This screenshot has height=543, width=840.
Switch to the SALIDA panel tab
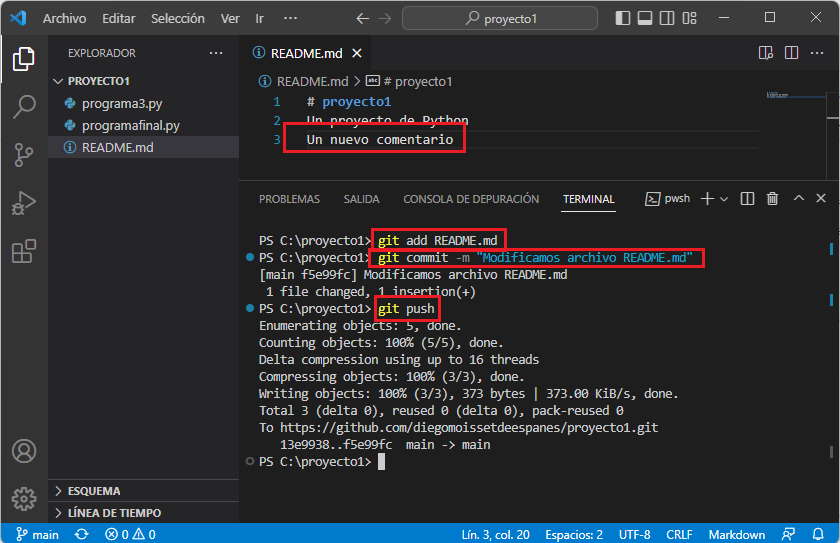361,199
